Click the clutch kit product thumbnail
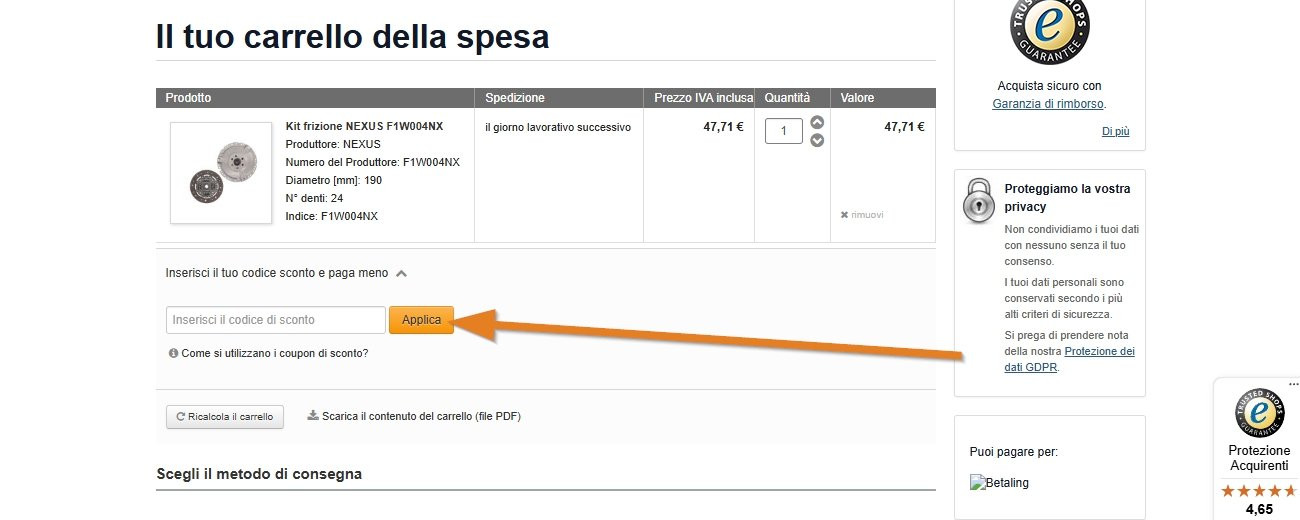 click(220, 173)
